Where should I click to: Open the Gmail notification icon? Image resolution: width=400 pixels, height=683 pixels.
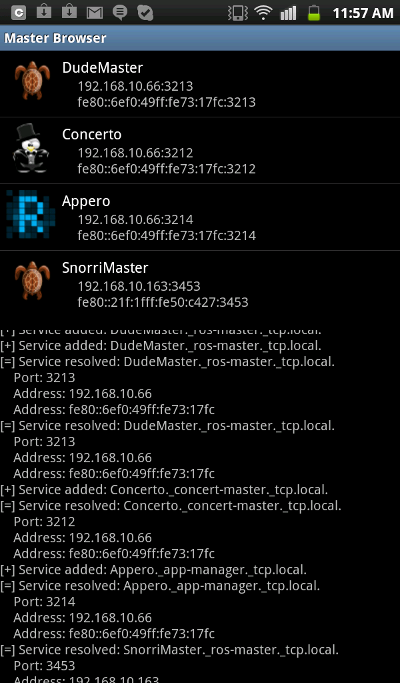point(95,13)
